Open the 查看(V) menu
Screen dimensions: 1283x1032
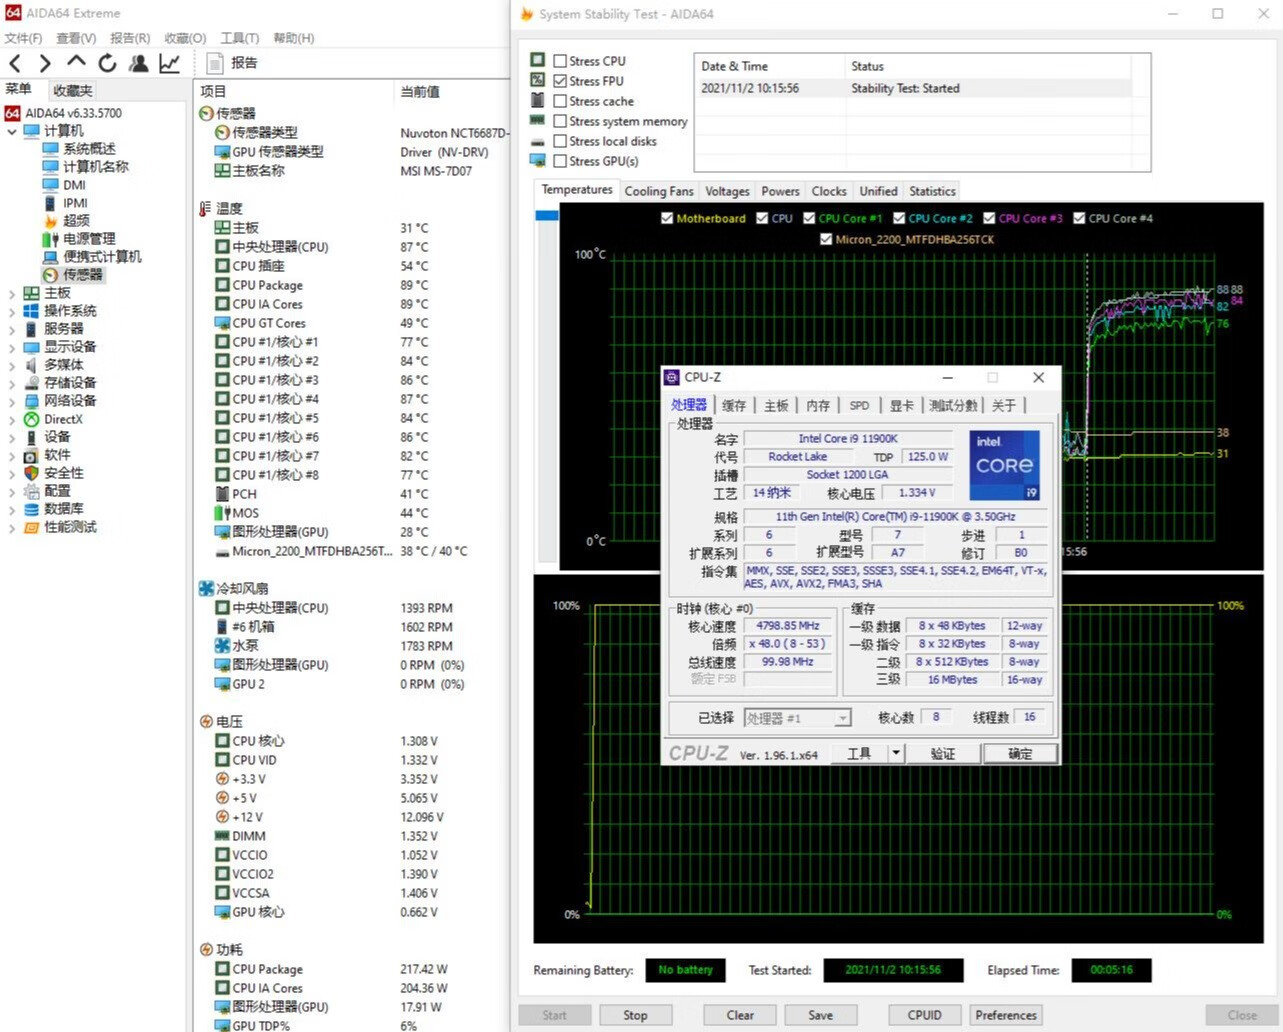[x=76, y=38]
